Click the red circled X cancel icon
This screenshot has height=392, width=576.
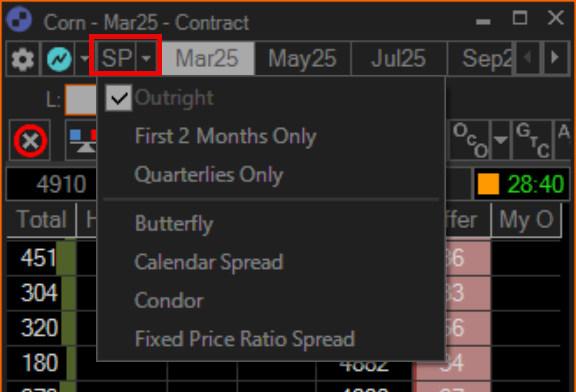30,140
